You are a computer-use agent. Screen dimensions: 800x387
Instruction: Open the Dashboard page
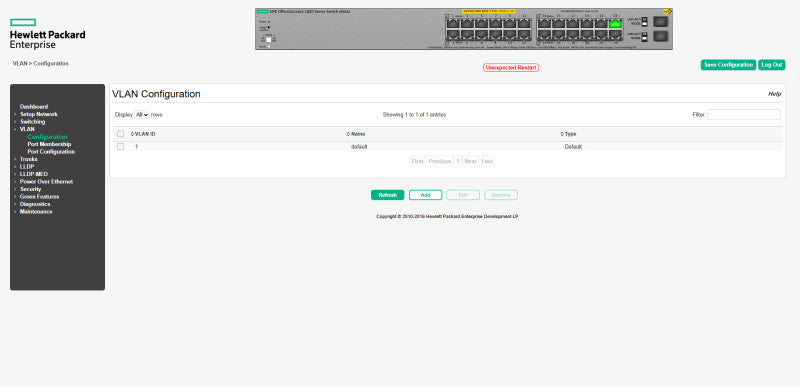click(34, 107)
